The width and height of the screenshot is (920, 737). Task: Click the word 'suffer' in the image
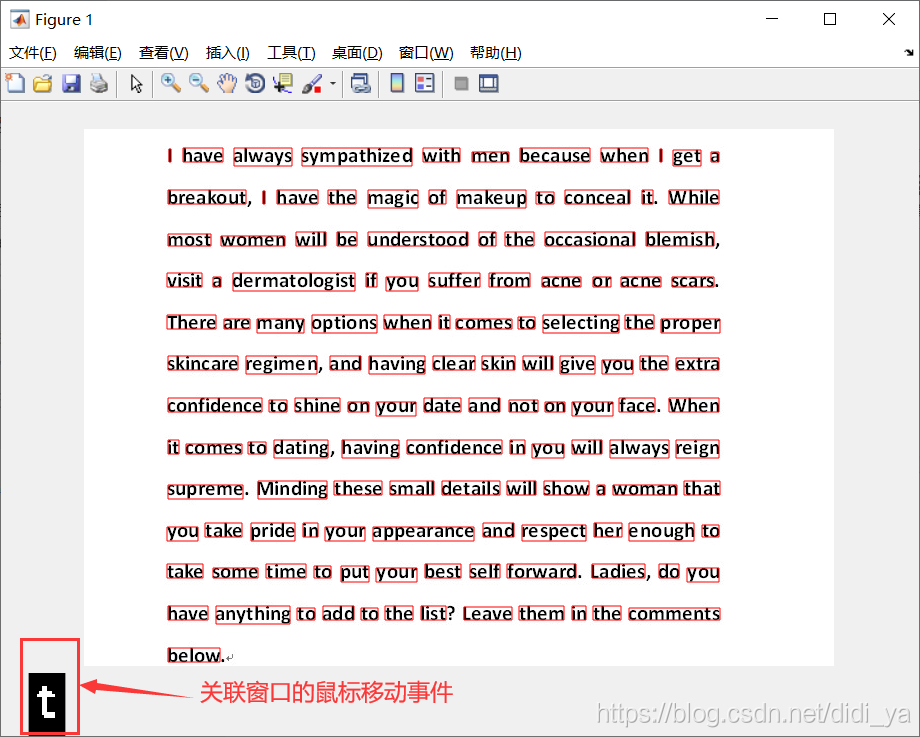455,280
